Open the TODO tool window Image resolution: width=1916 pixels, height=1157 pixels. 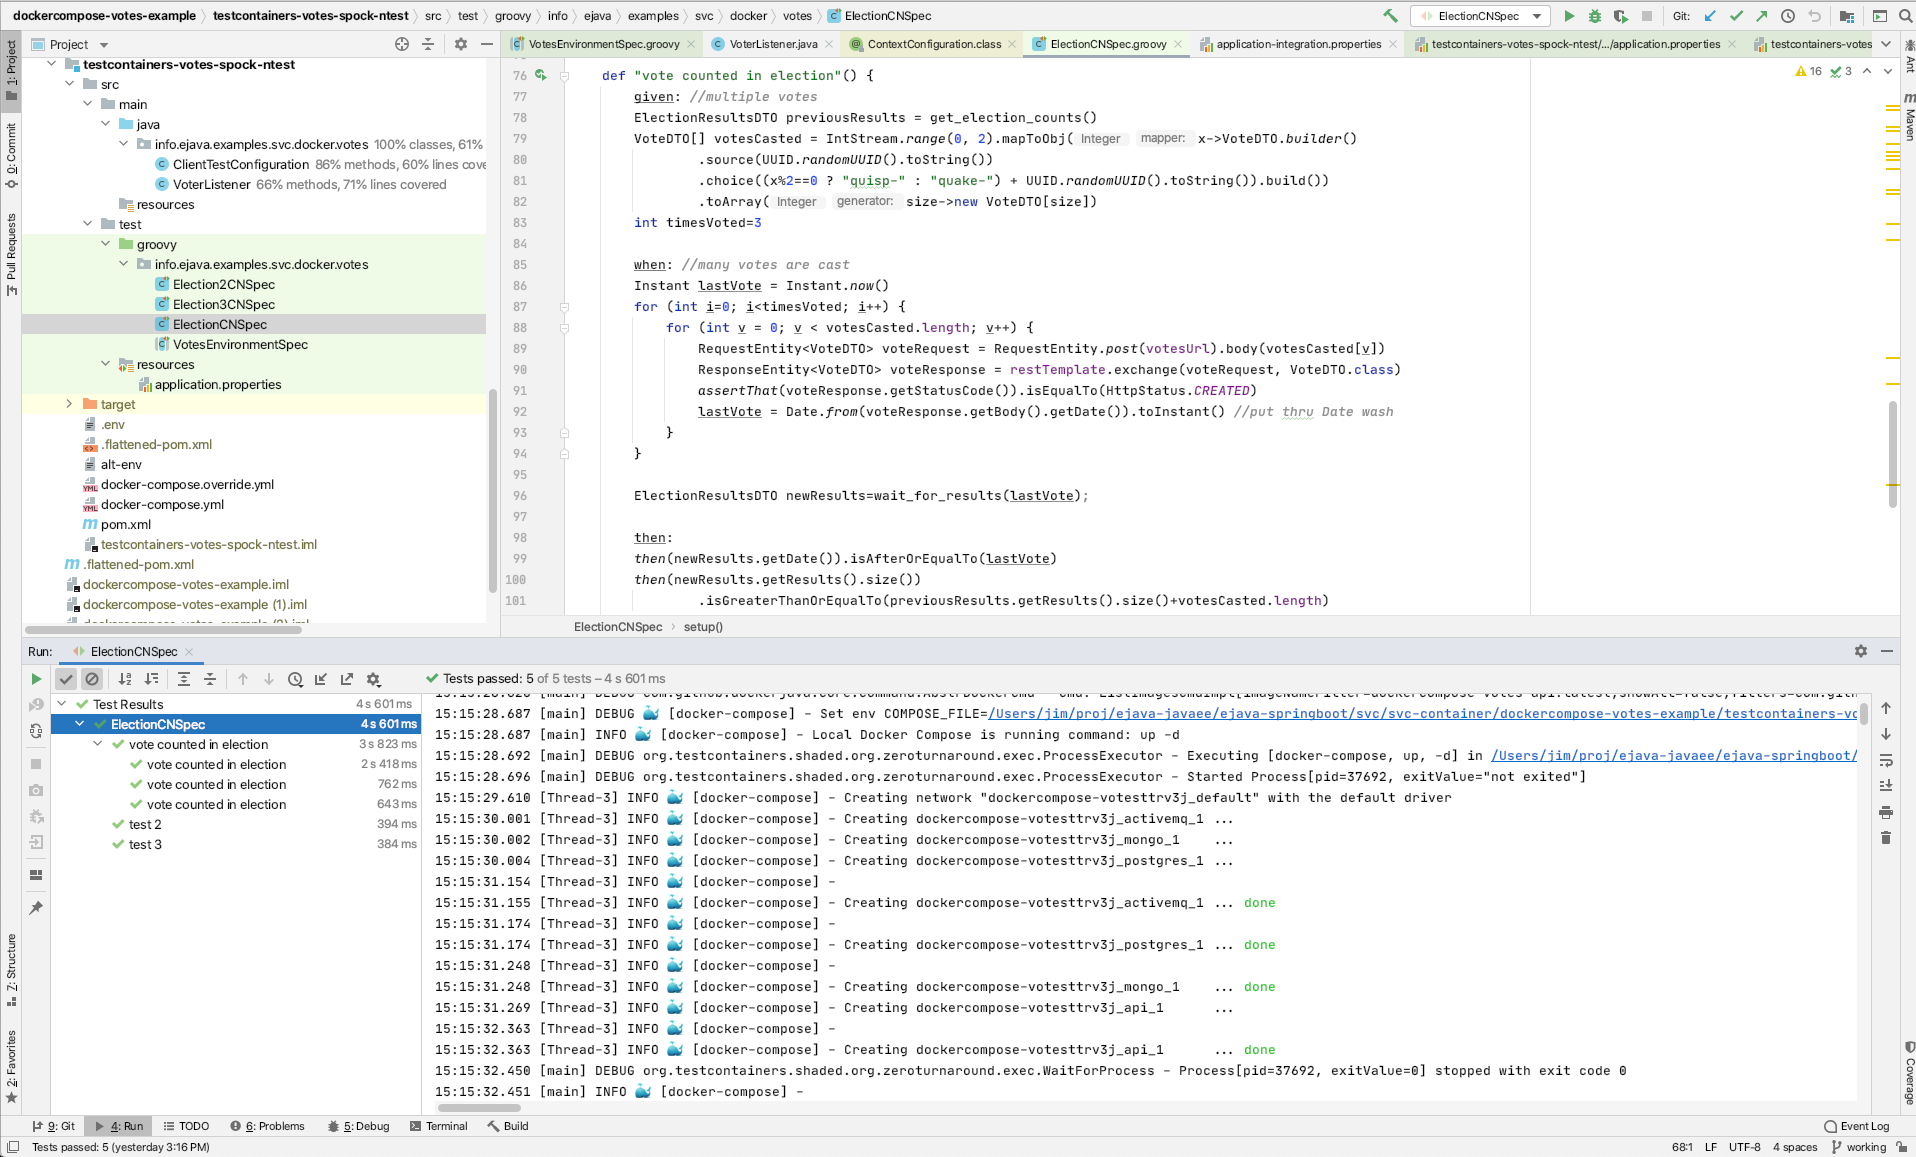coord(186,1126)
